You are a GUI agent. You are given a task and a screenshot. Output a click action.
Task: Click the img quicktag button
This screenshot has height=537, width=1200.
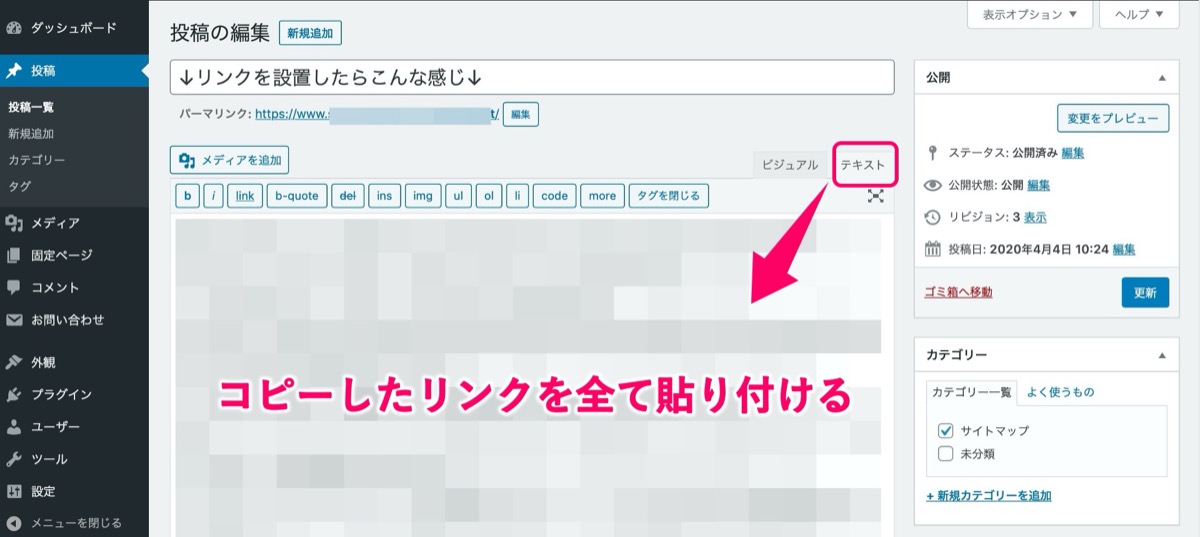pyautogui.click(x=423, y=196)
